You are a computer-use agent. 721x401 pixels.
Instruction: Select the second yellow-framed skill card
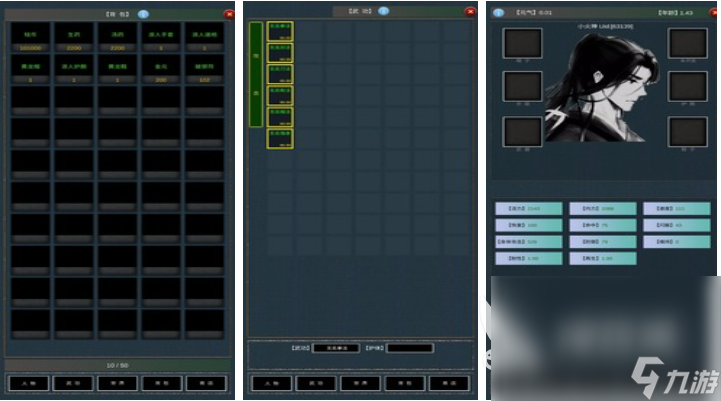click(280, 52)
